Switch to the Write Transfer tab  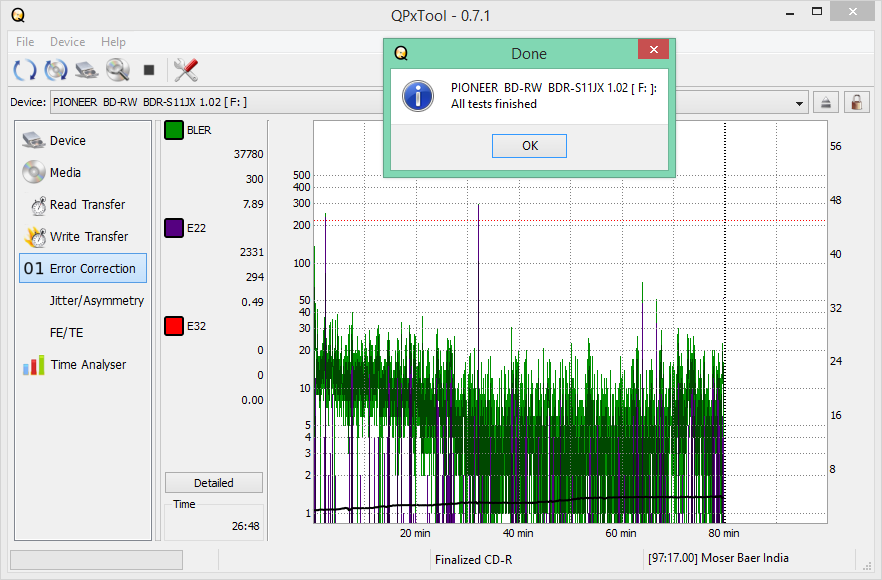coord(83,236)
